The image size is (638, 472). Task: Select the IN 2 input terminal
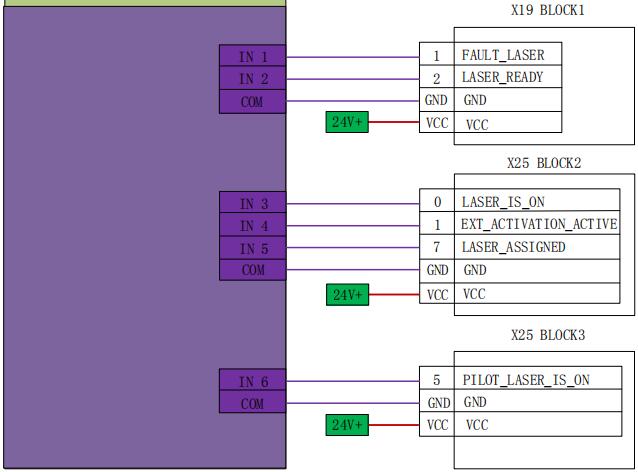pyautogui.click(x=253, y=79)
